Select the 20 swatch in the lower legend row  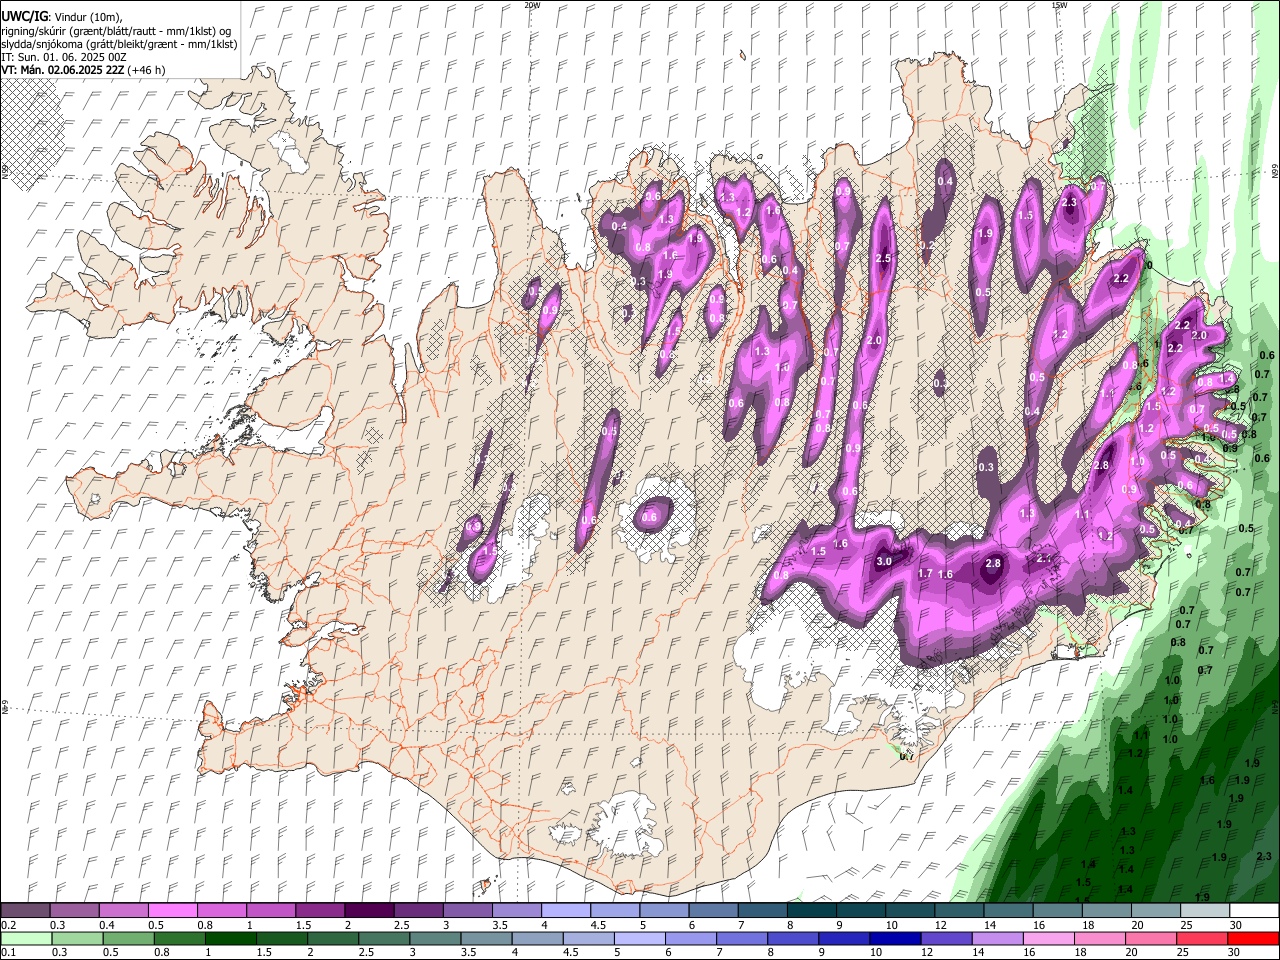1151,939
